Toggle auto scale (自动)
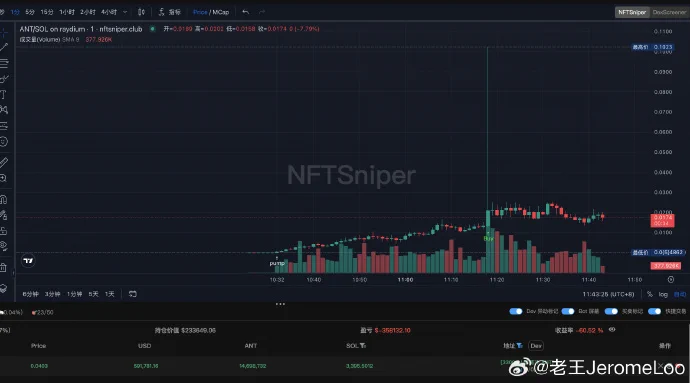The width and height of the screenshot is (690, 383). (680, 294)
